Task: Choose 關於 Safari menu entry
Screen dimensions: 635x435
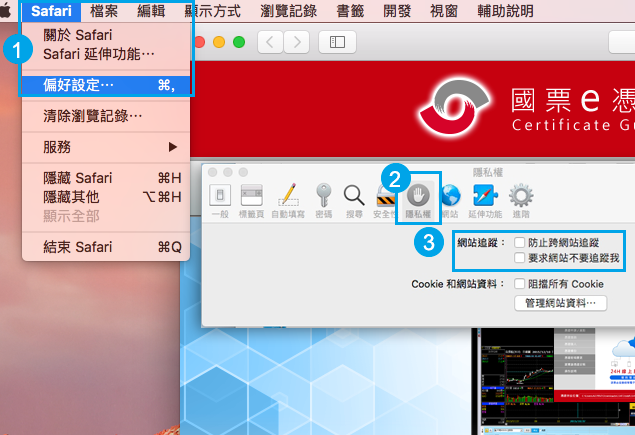Action: 106,35
